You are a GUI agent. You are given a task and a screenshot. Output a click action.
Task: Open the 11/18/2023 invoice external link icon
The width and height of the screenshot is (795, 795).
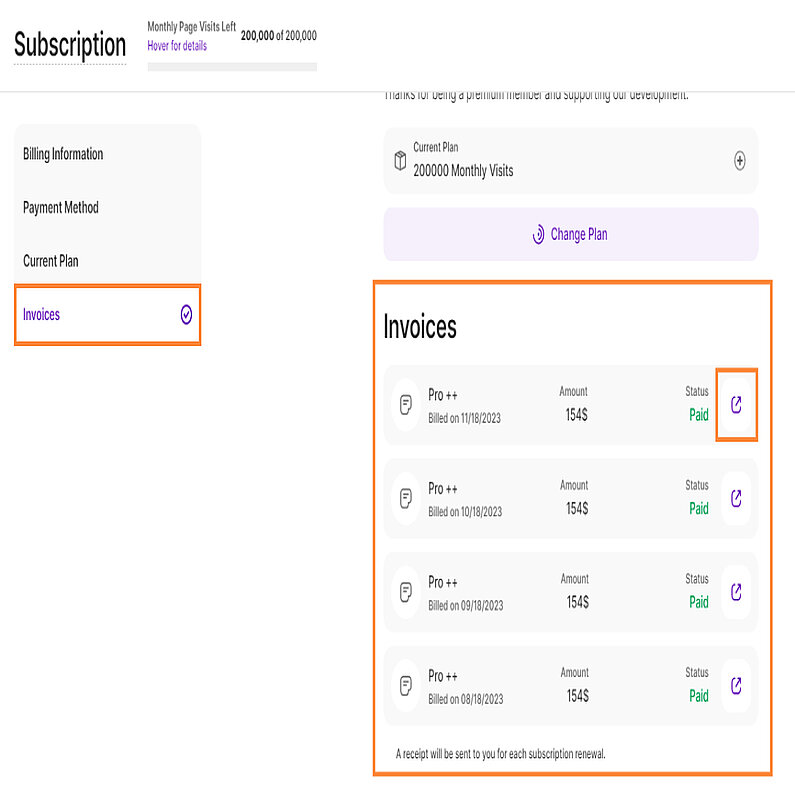(737, 405)
